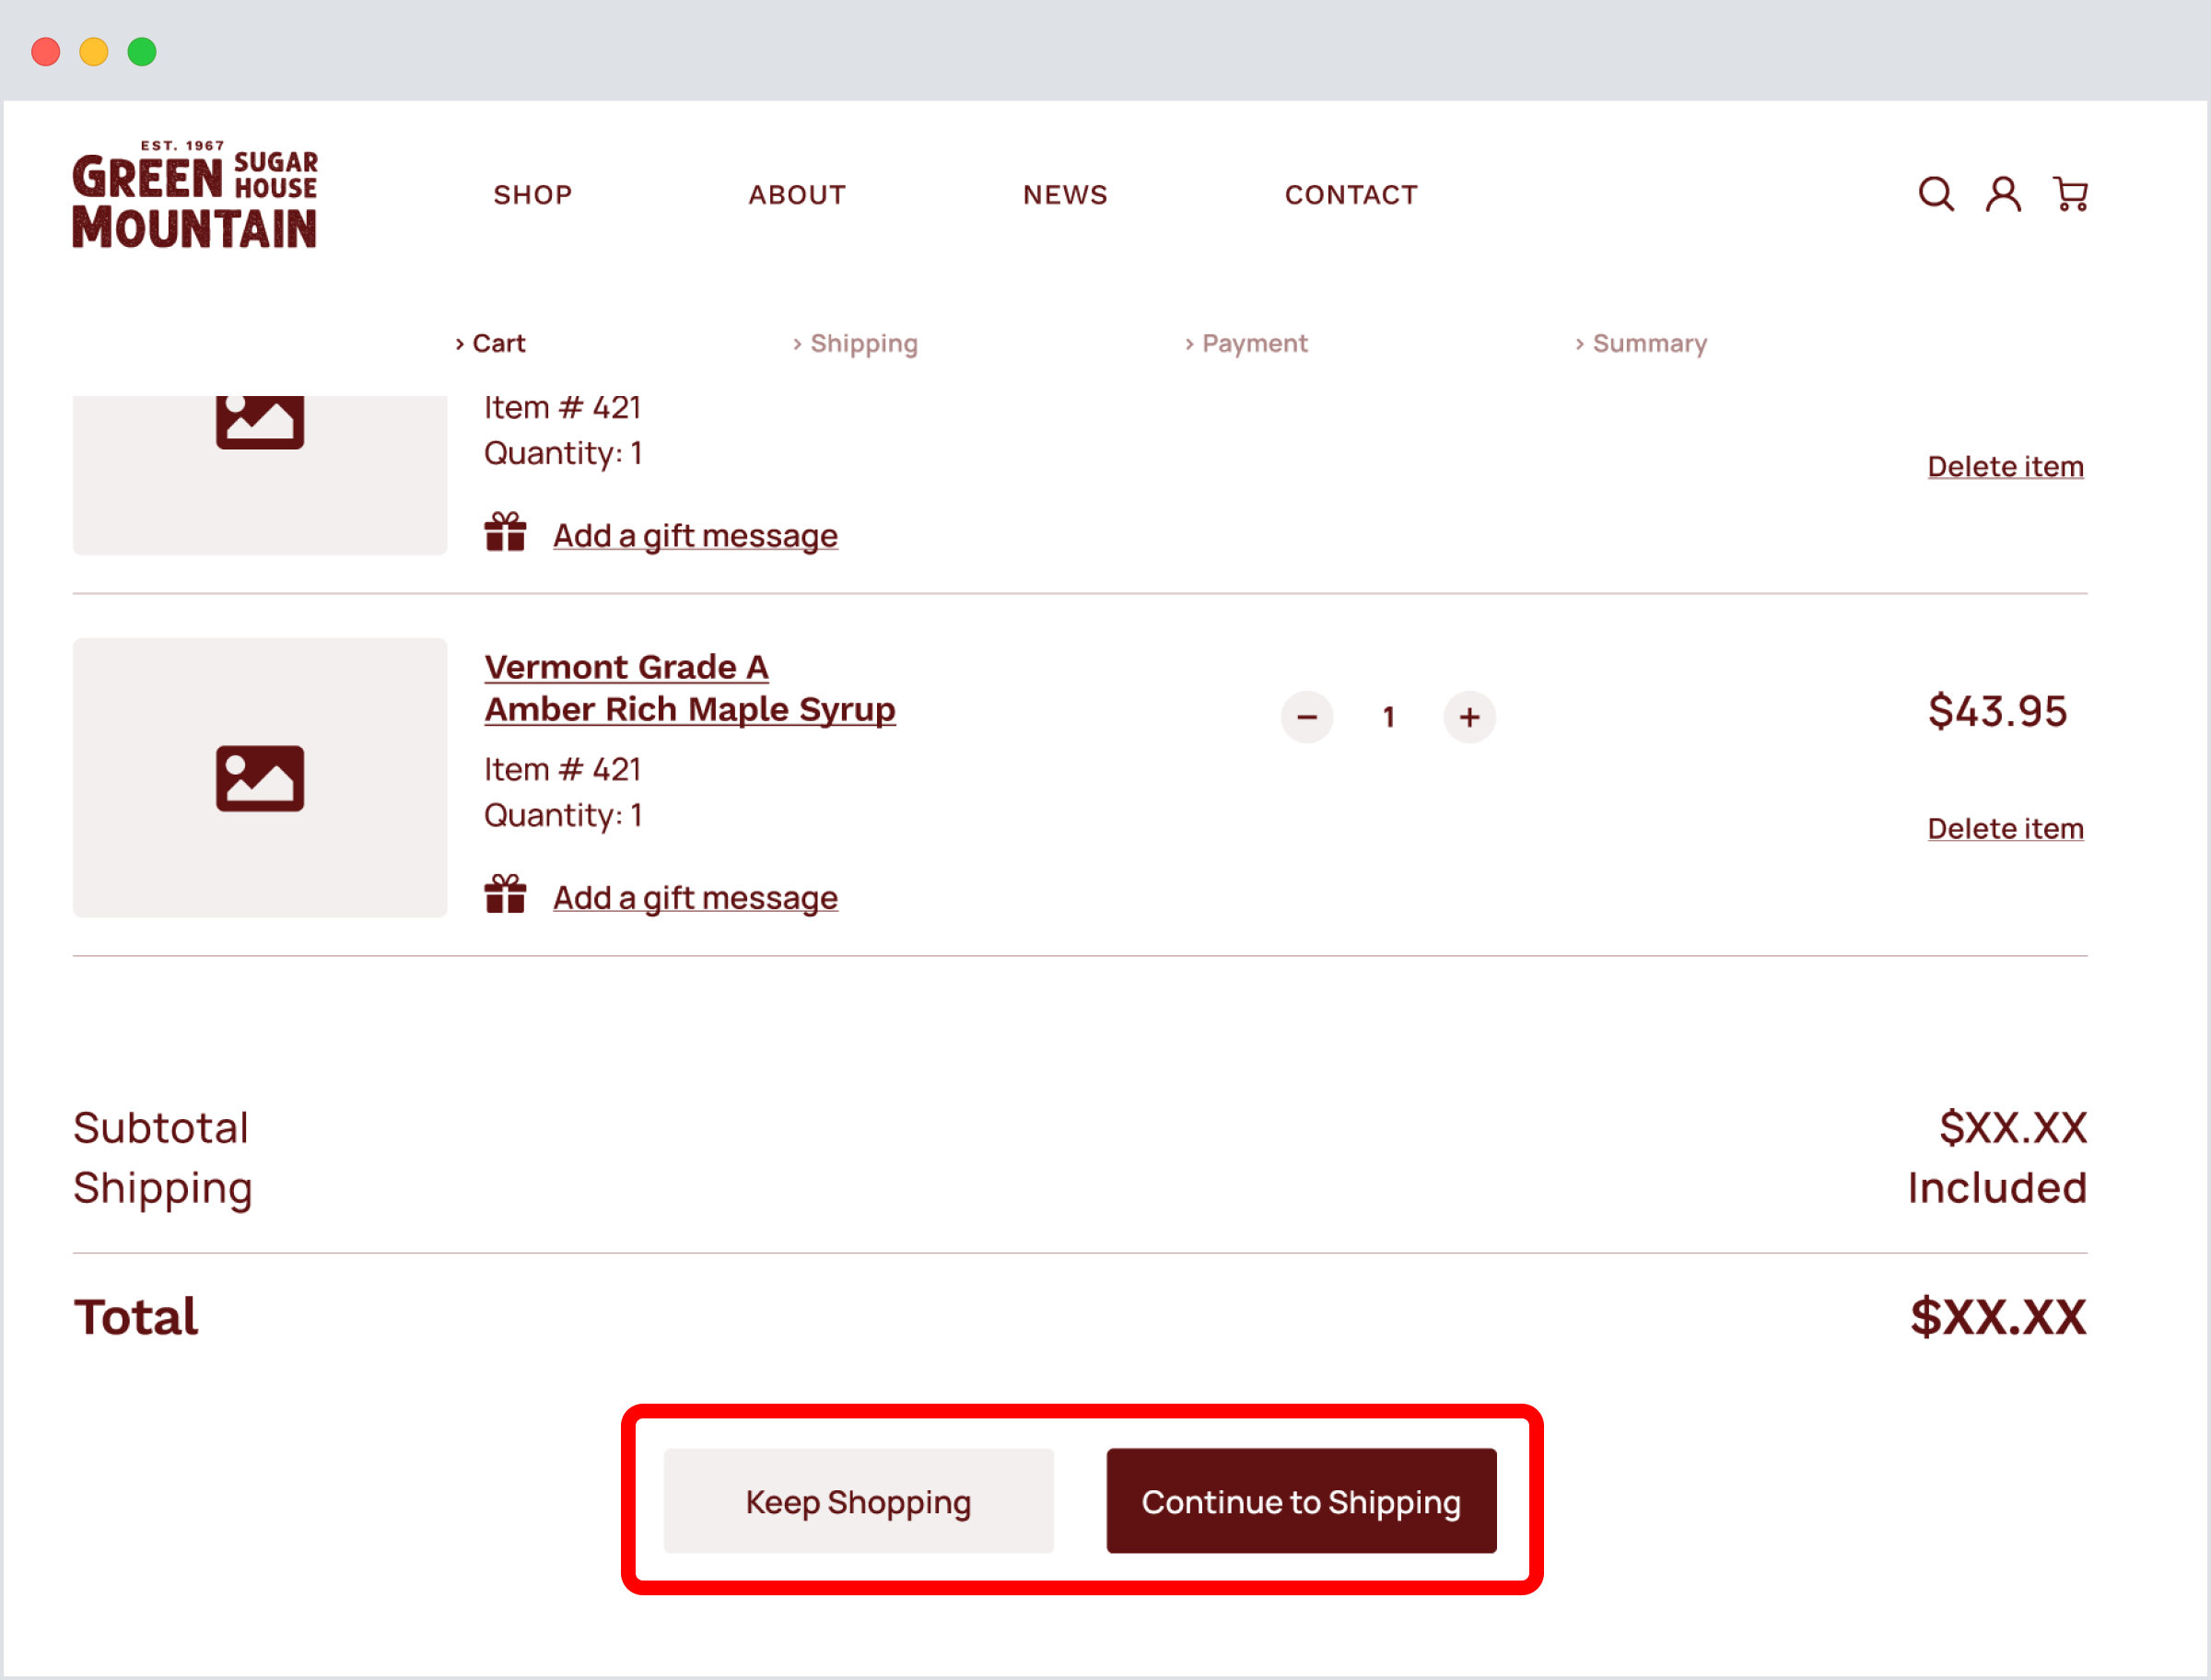
Task: Jump to the Payment checkout step
Action: (1254, 344)
